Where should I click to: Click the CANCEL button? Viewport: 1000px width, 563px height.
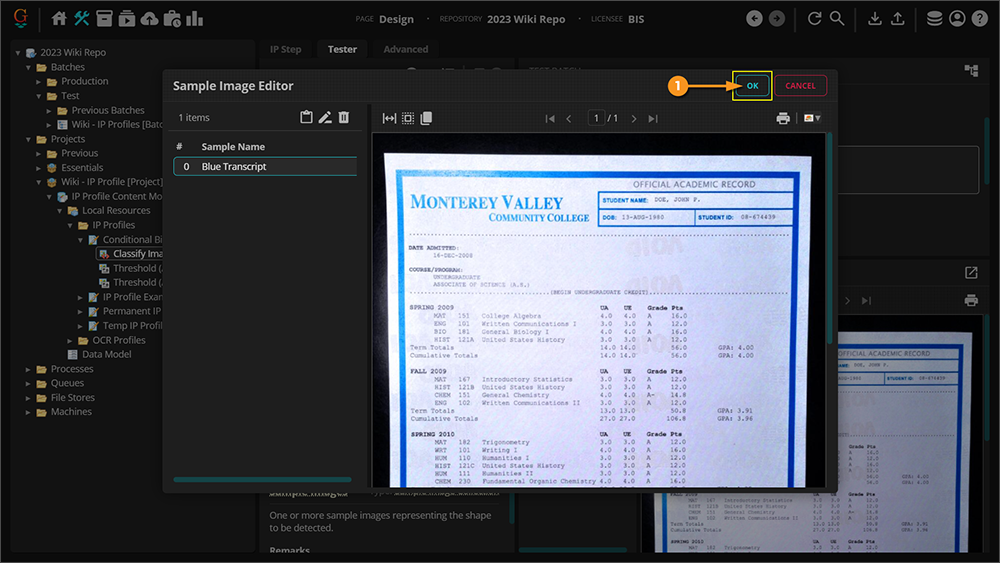click(x=800, y=85)
